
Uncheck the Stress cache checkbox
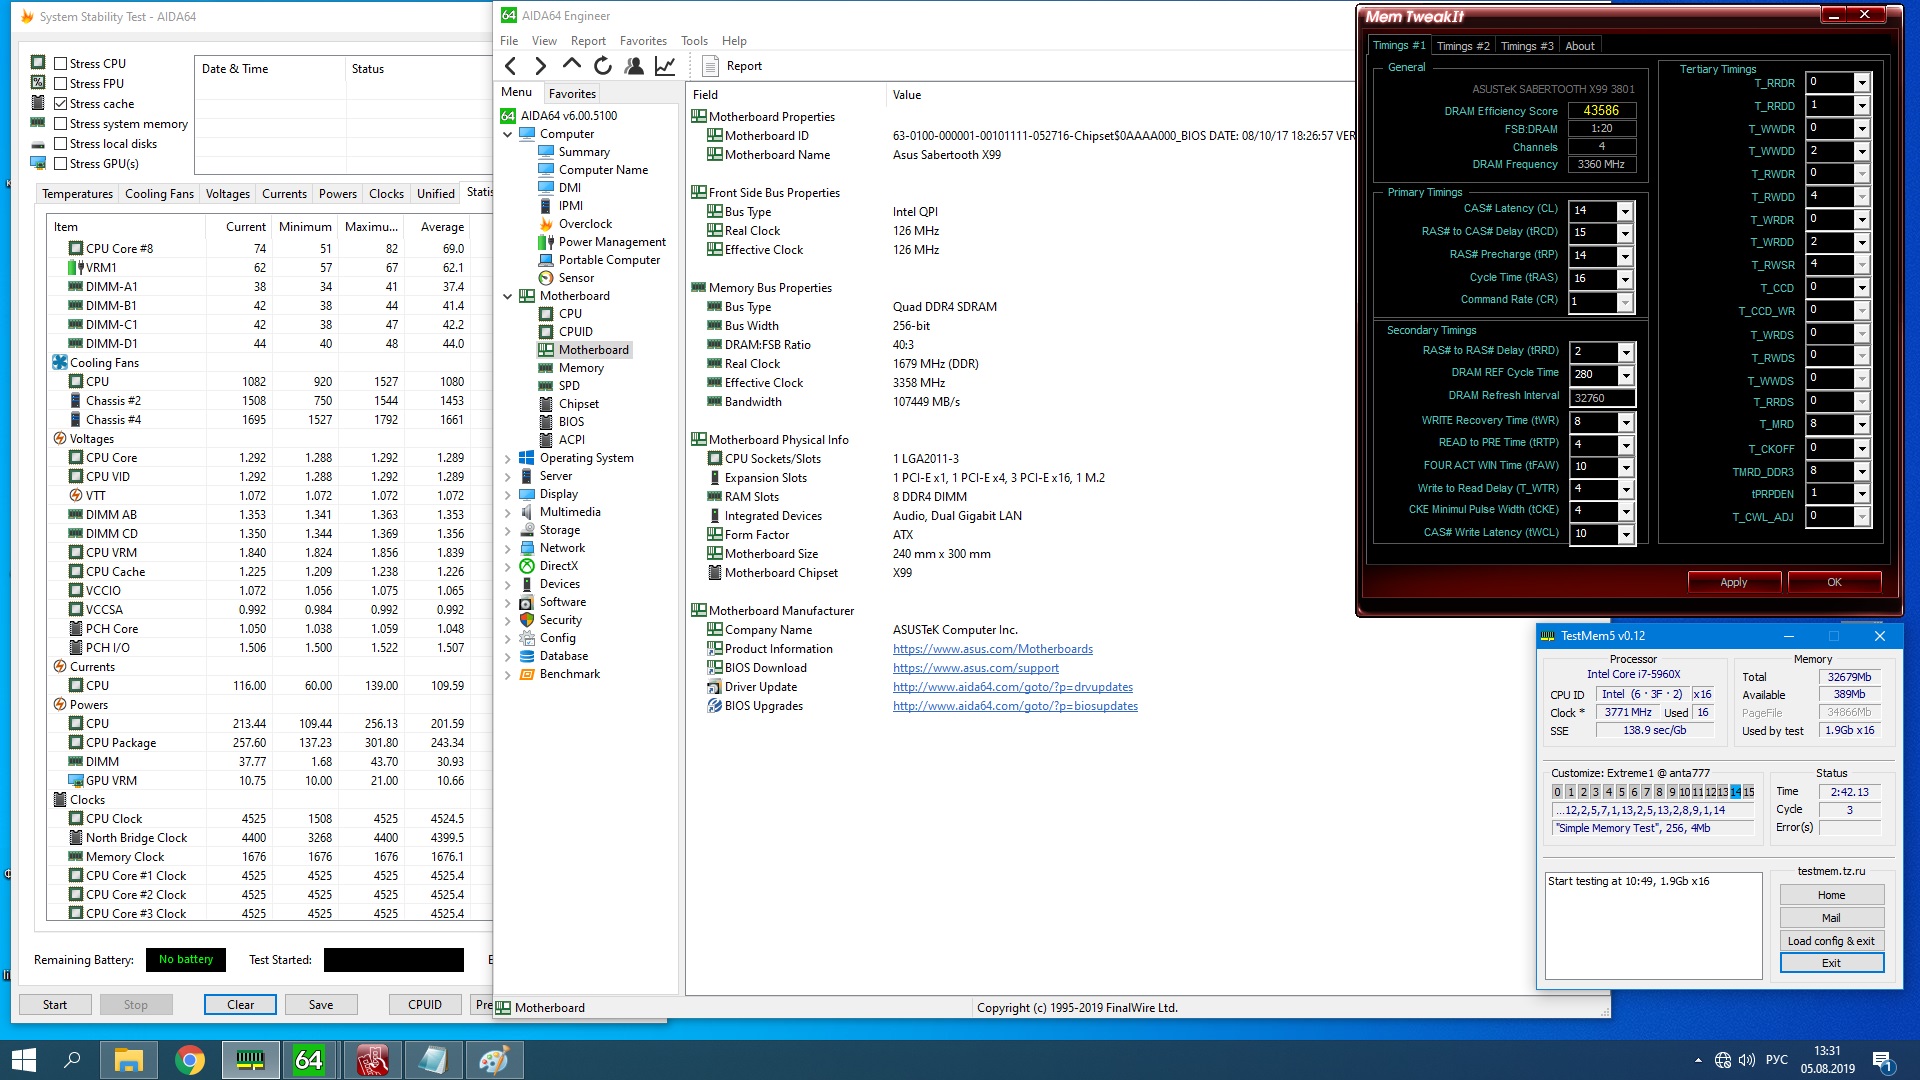pyautogui.click(x=61, y=104)
